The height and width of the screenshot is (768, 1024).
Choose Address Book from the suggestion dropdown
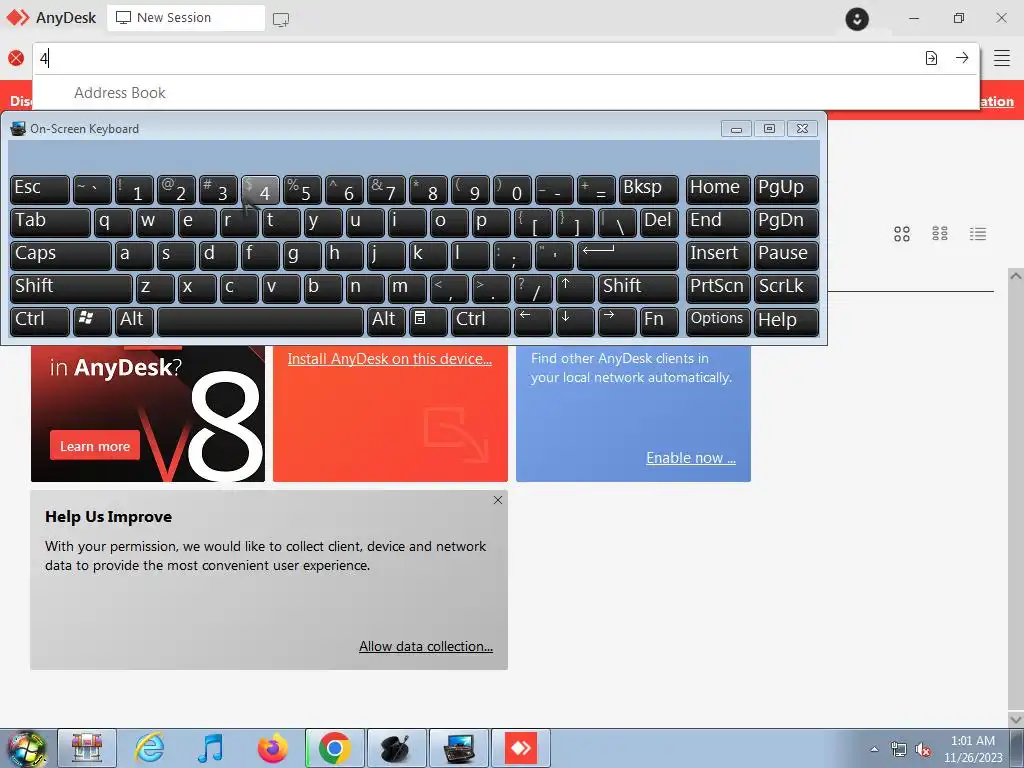point(120,93)
